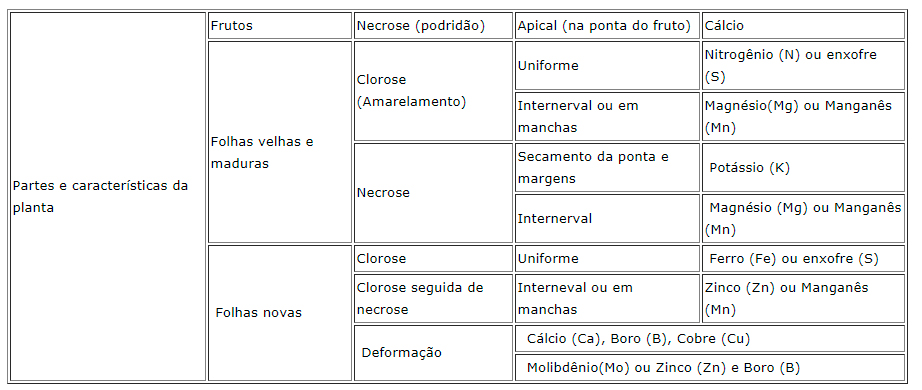Click the 'Internerval ou em manchas' cell
Screen dimensions: 922x390
coord(607,116)
